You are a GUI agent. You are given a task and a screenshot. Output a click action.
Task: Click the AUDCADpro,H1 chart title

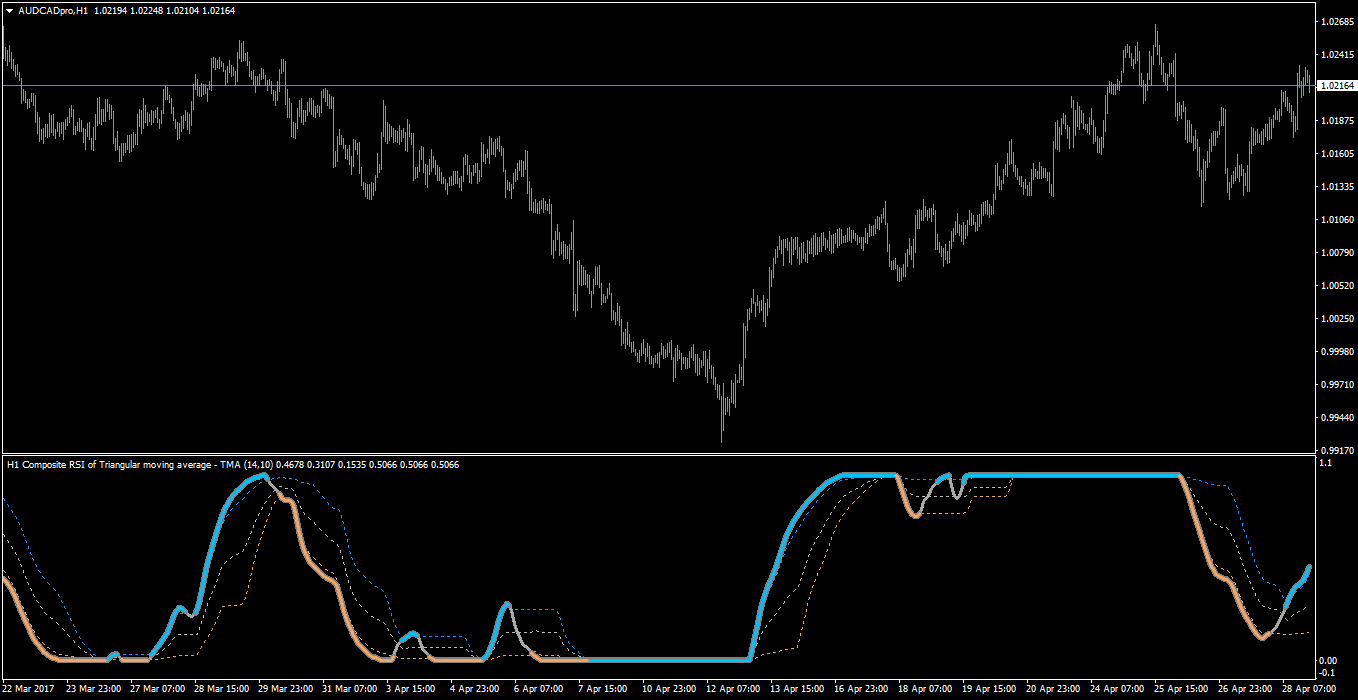(52, 10)
